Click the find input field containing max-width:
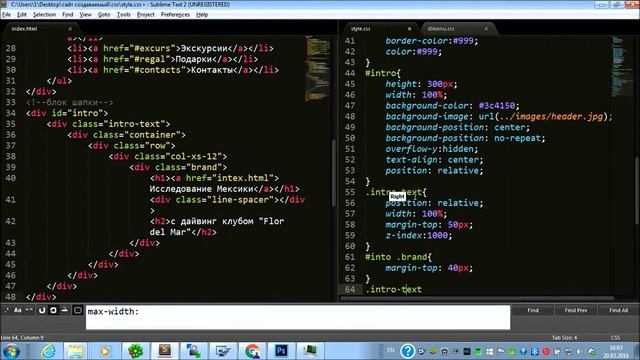The image size is (640, 360). coord(298,317)
